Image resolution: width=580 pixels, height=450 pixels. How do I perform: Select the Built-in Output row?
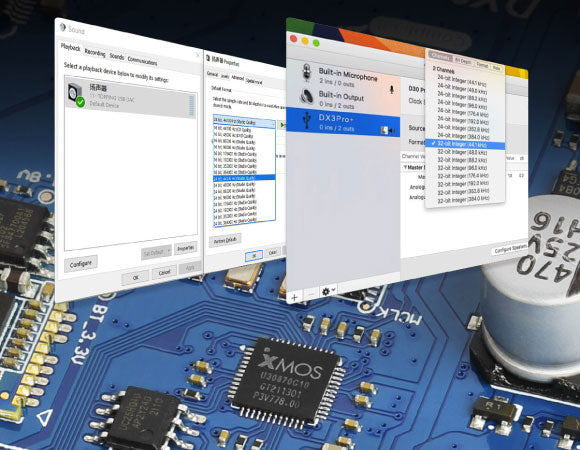(343, 98)
